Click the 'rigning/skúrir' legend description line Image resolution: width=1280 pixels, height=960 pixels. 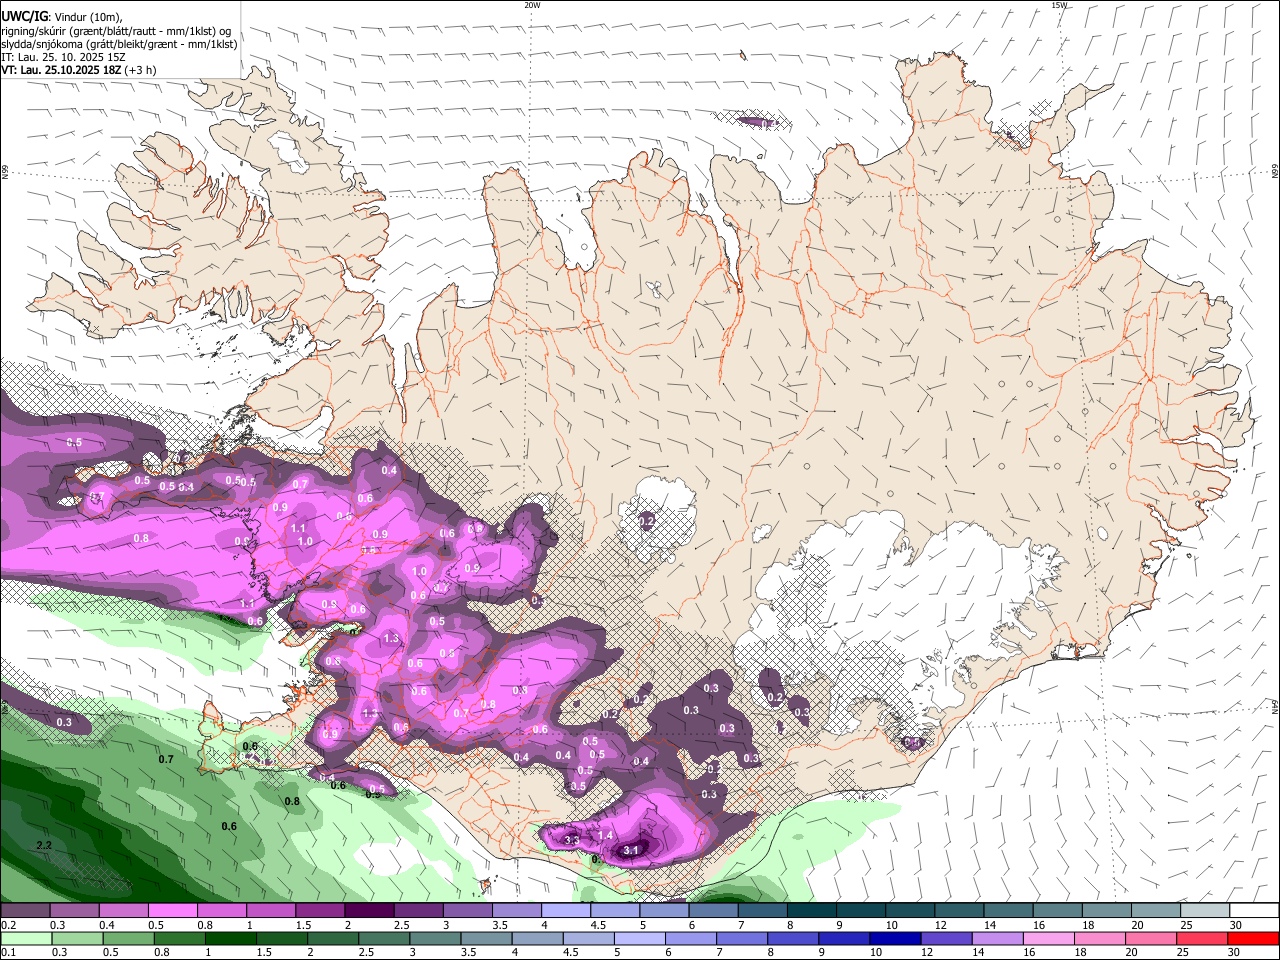[116, 31]
